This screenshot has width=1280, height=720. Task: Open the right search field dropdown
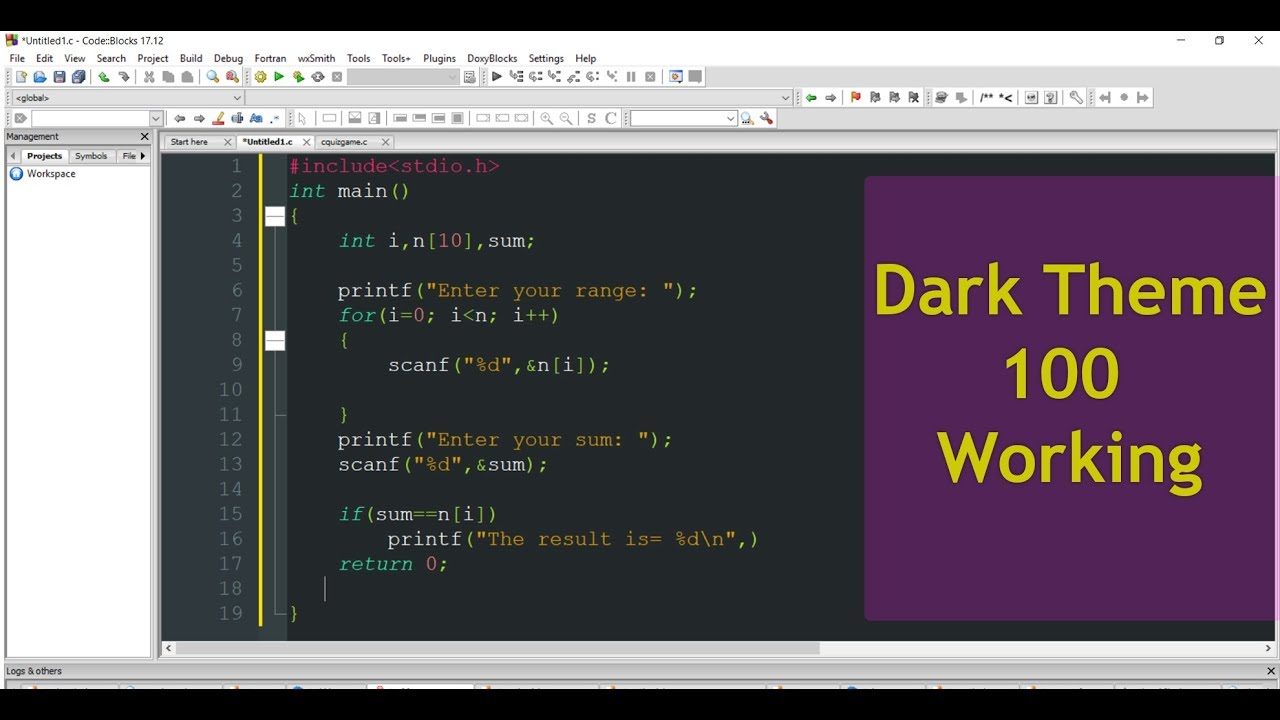[x=731, y=118]
